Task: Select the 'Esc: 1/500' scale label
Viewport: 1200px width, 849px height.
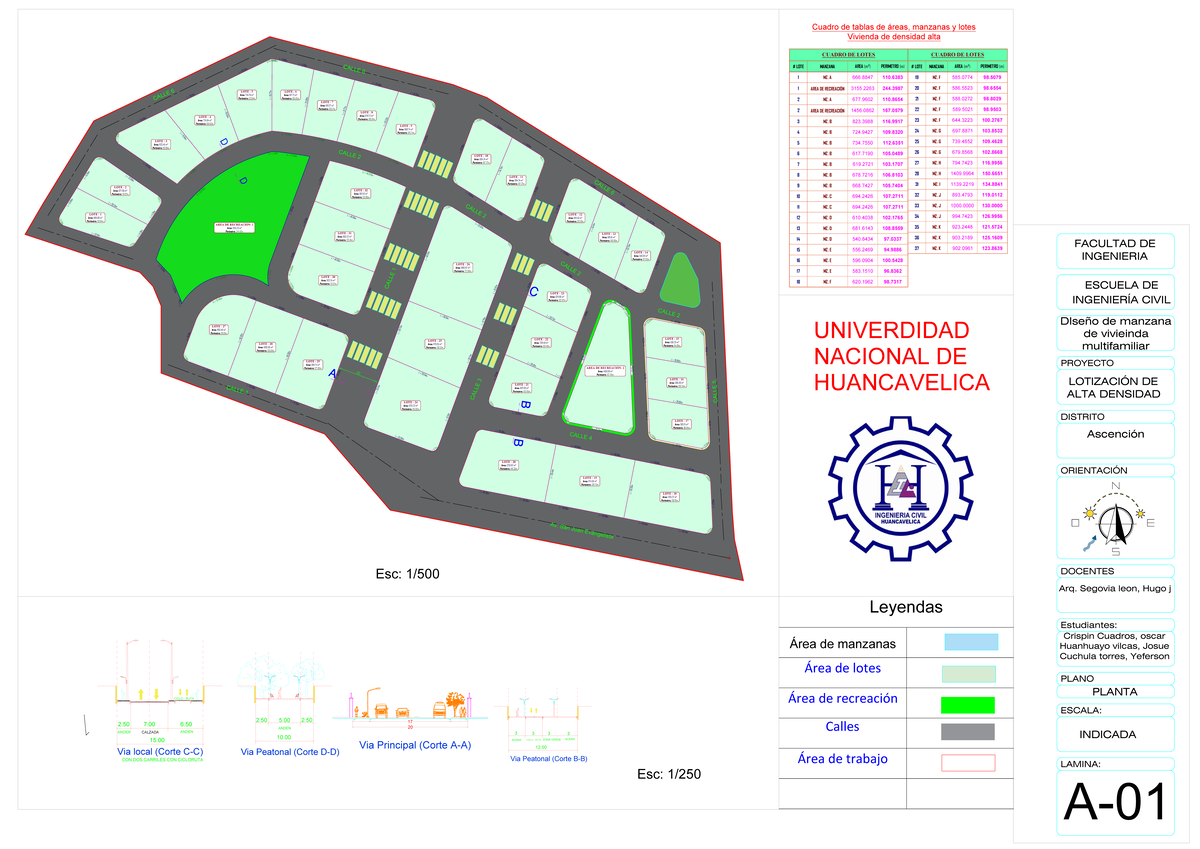Action: (x=407, y=574)
